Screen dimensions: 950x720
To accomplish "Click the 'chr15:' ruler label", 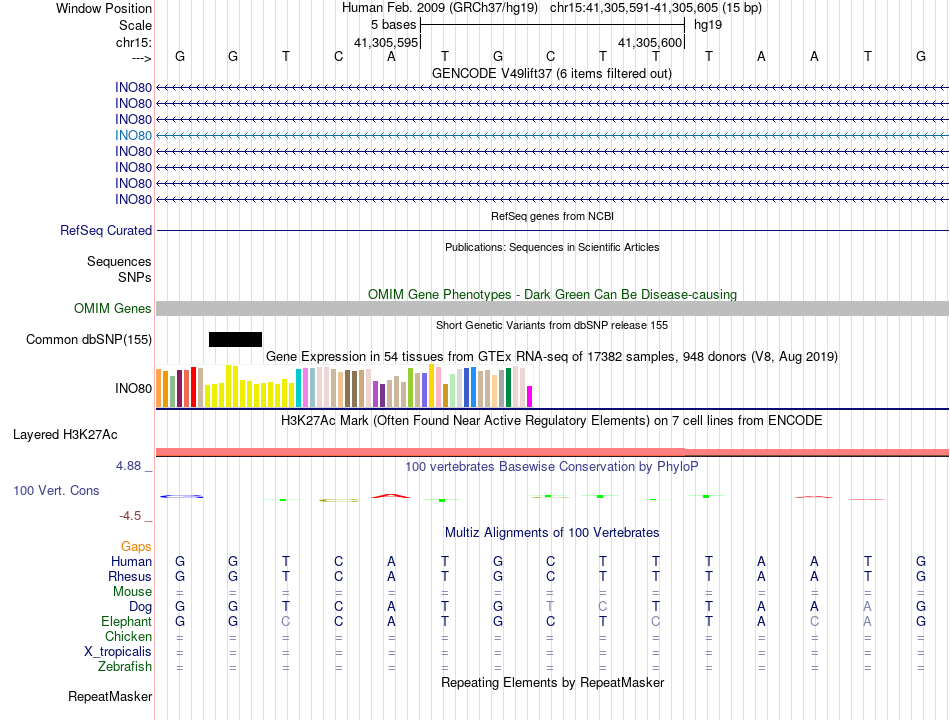I will click(x=133, y=42).
